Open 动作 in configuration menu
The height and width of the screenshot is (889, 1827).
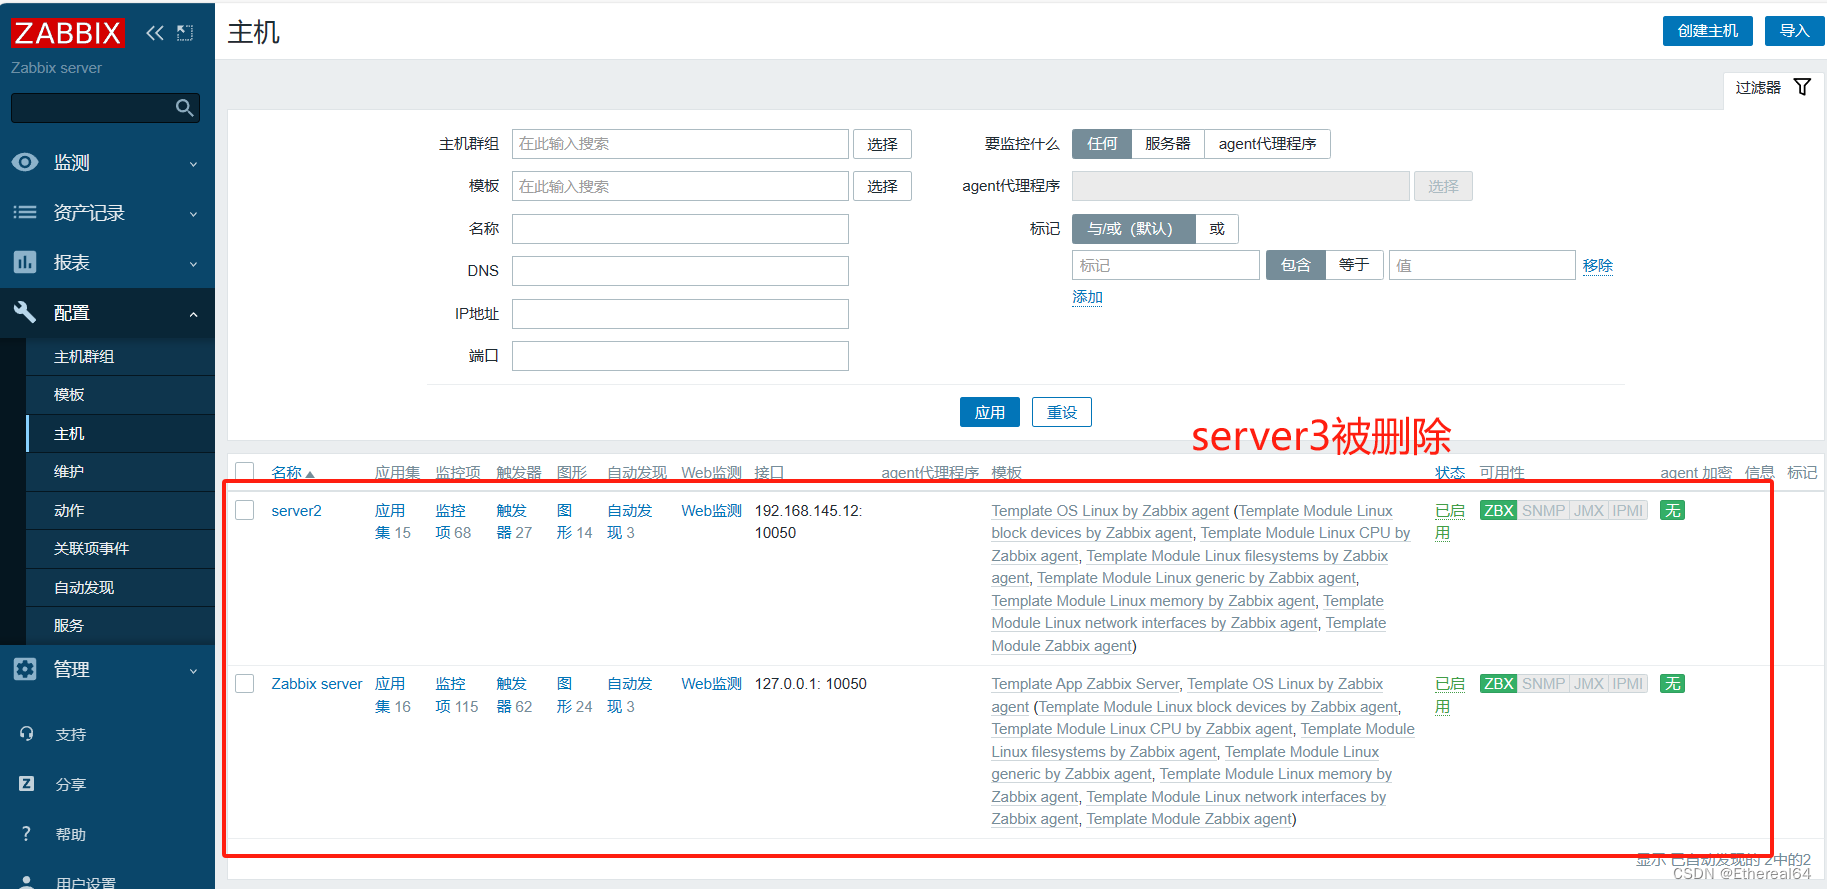click(x=69, y=511)
